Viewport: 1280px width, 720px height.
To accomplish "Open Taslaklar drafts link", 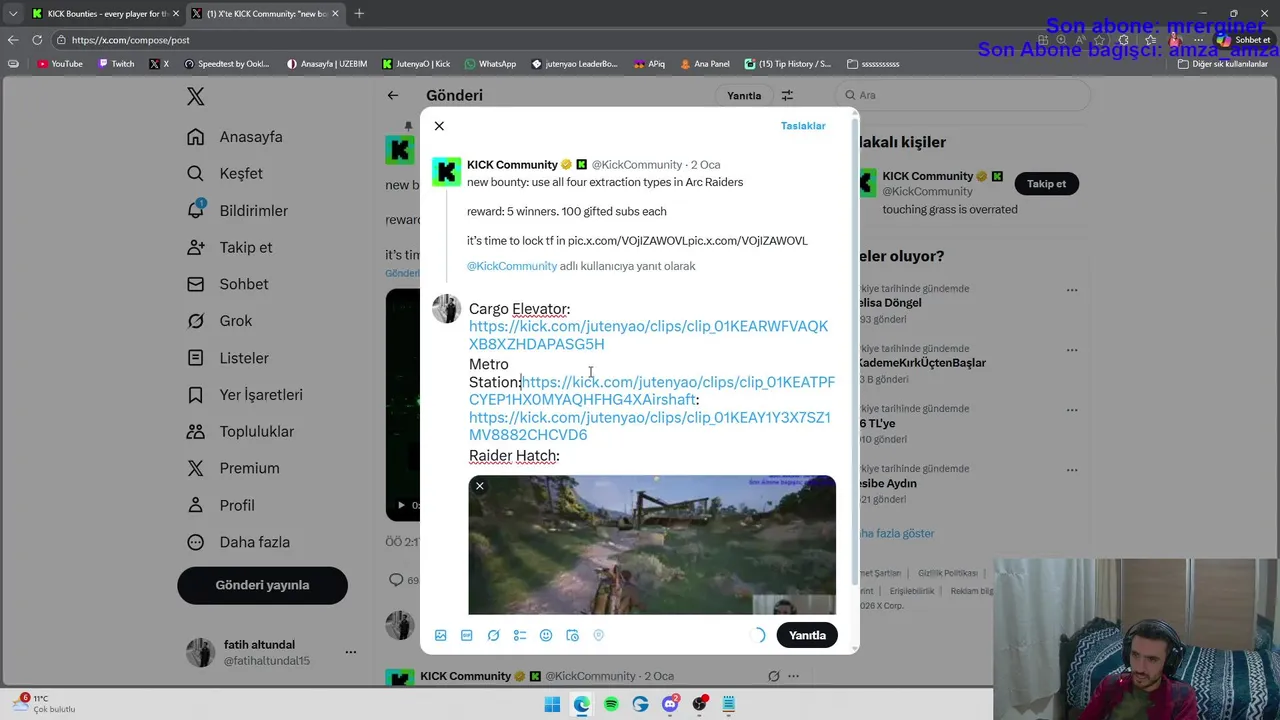I will 803,126.
